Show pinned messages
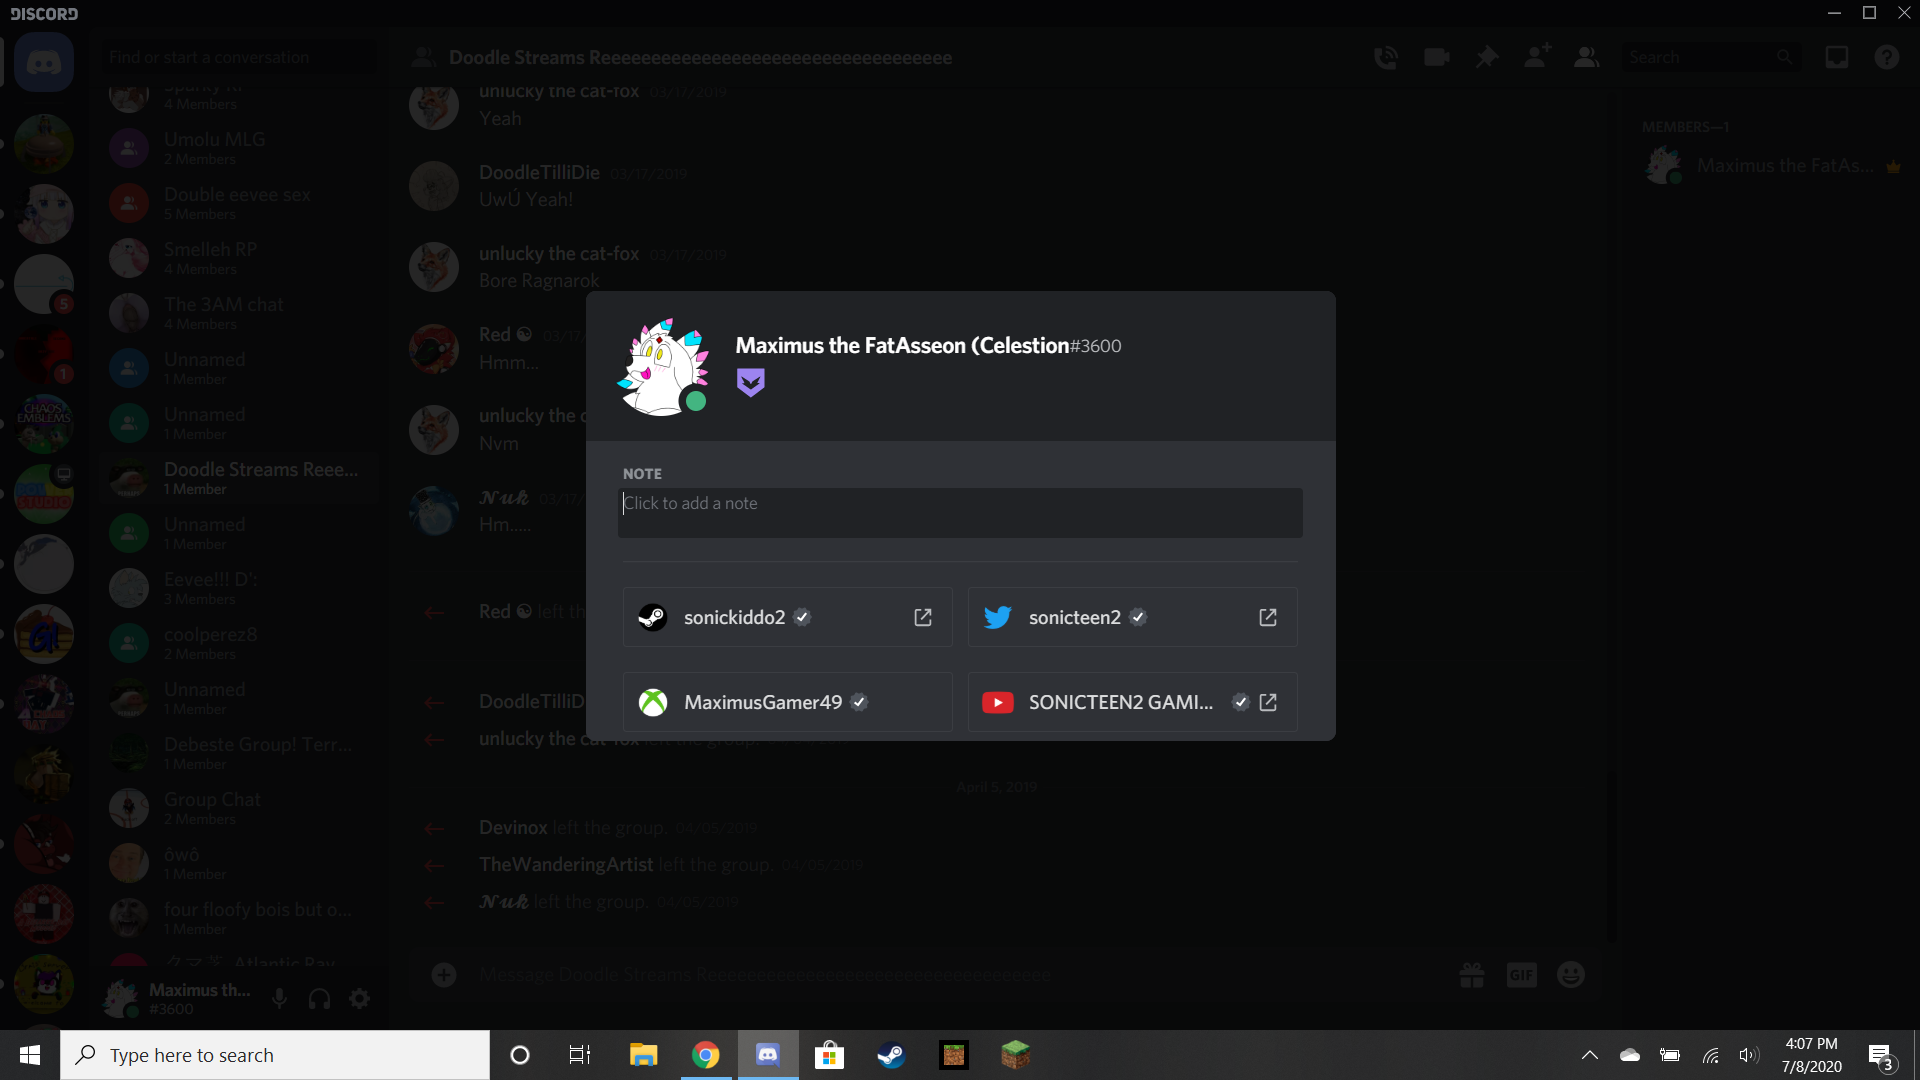The height and width of the screenshot is (1080, 1920). click(1487, 58)
